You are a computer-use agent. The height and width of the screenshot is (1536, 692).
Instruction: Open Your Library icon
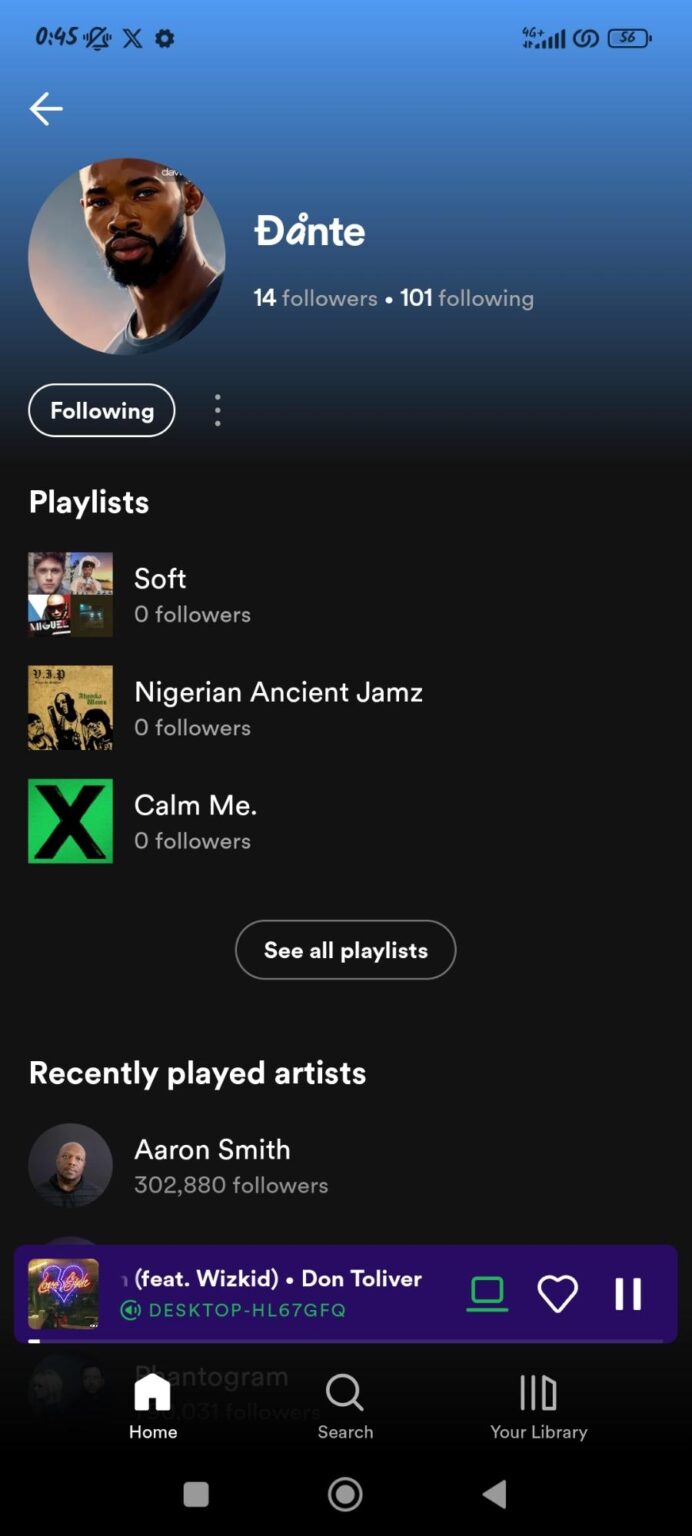pos(537,1391)
